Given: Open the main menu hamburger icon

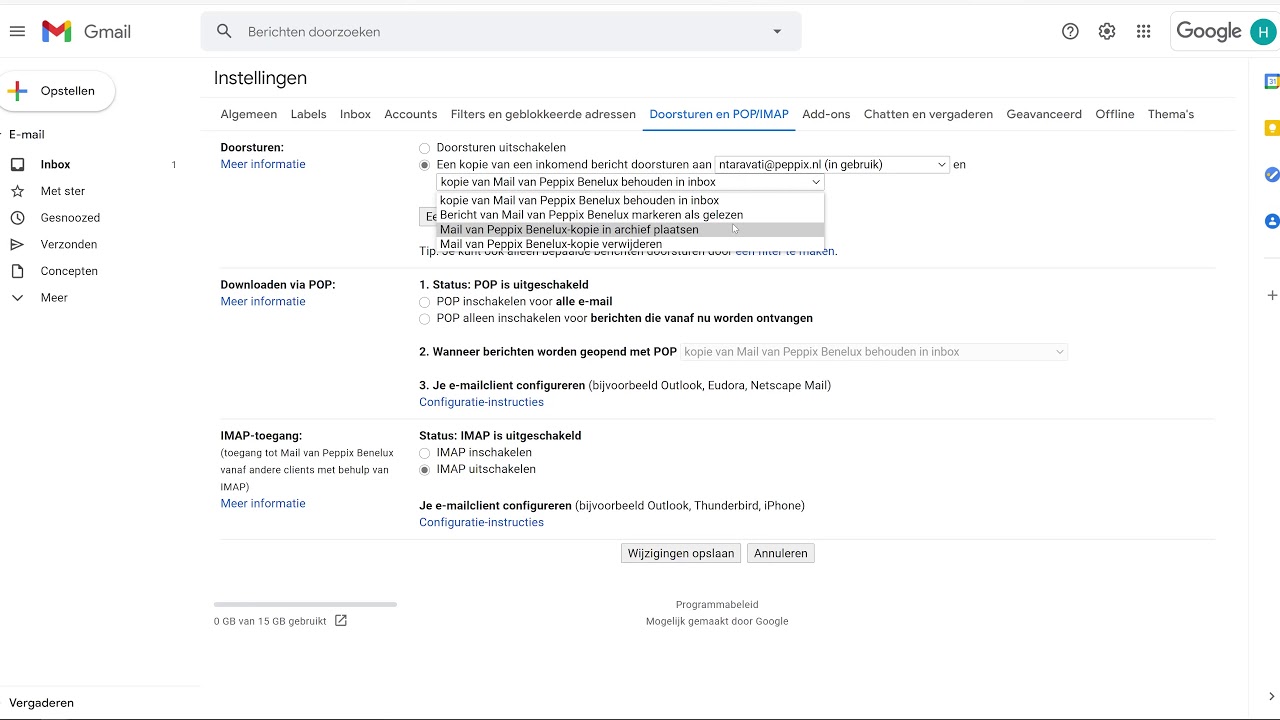Looking at the screenshot, I should pos(17,32).
